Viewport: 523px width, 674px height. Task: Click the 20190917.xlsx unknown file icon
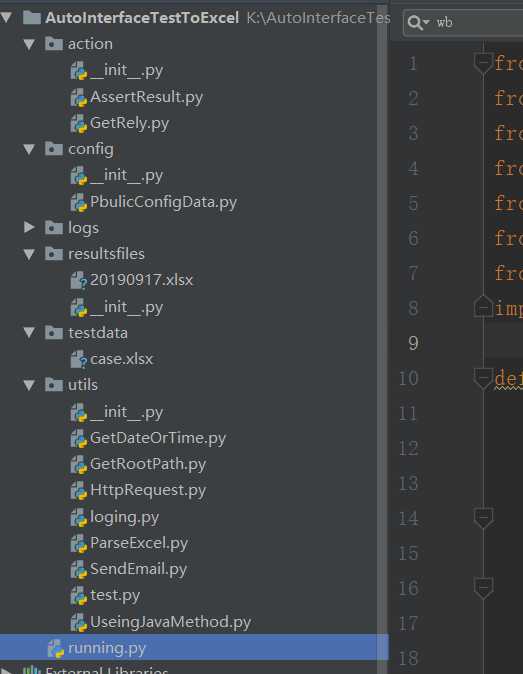tap(79, 281)
